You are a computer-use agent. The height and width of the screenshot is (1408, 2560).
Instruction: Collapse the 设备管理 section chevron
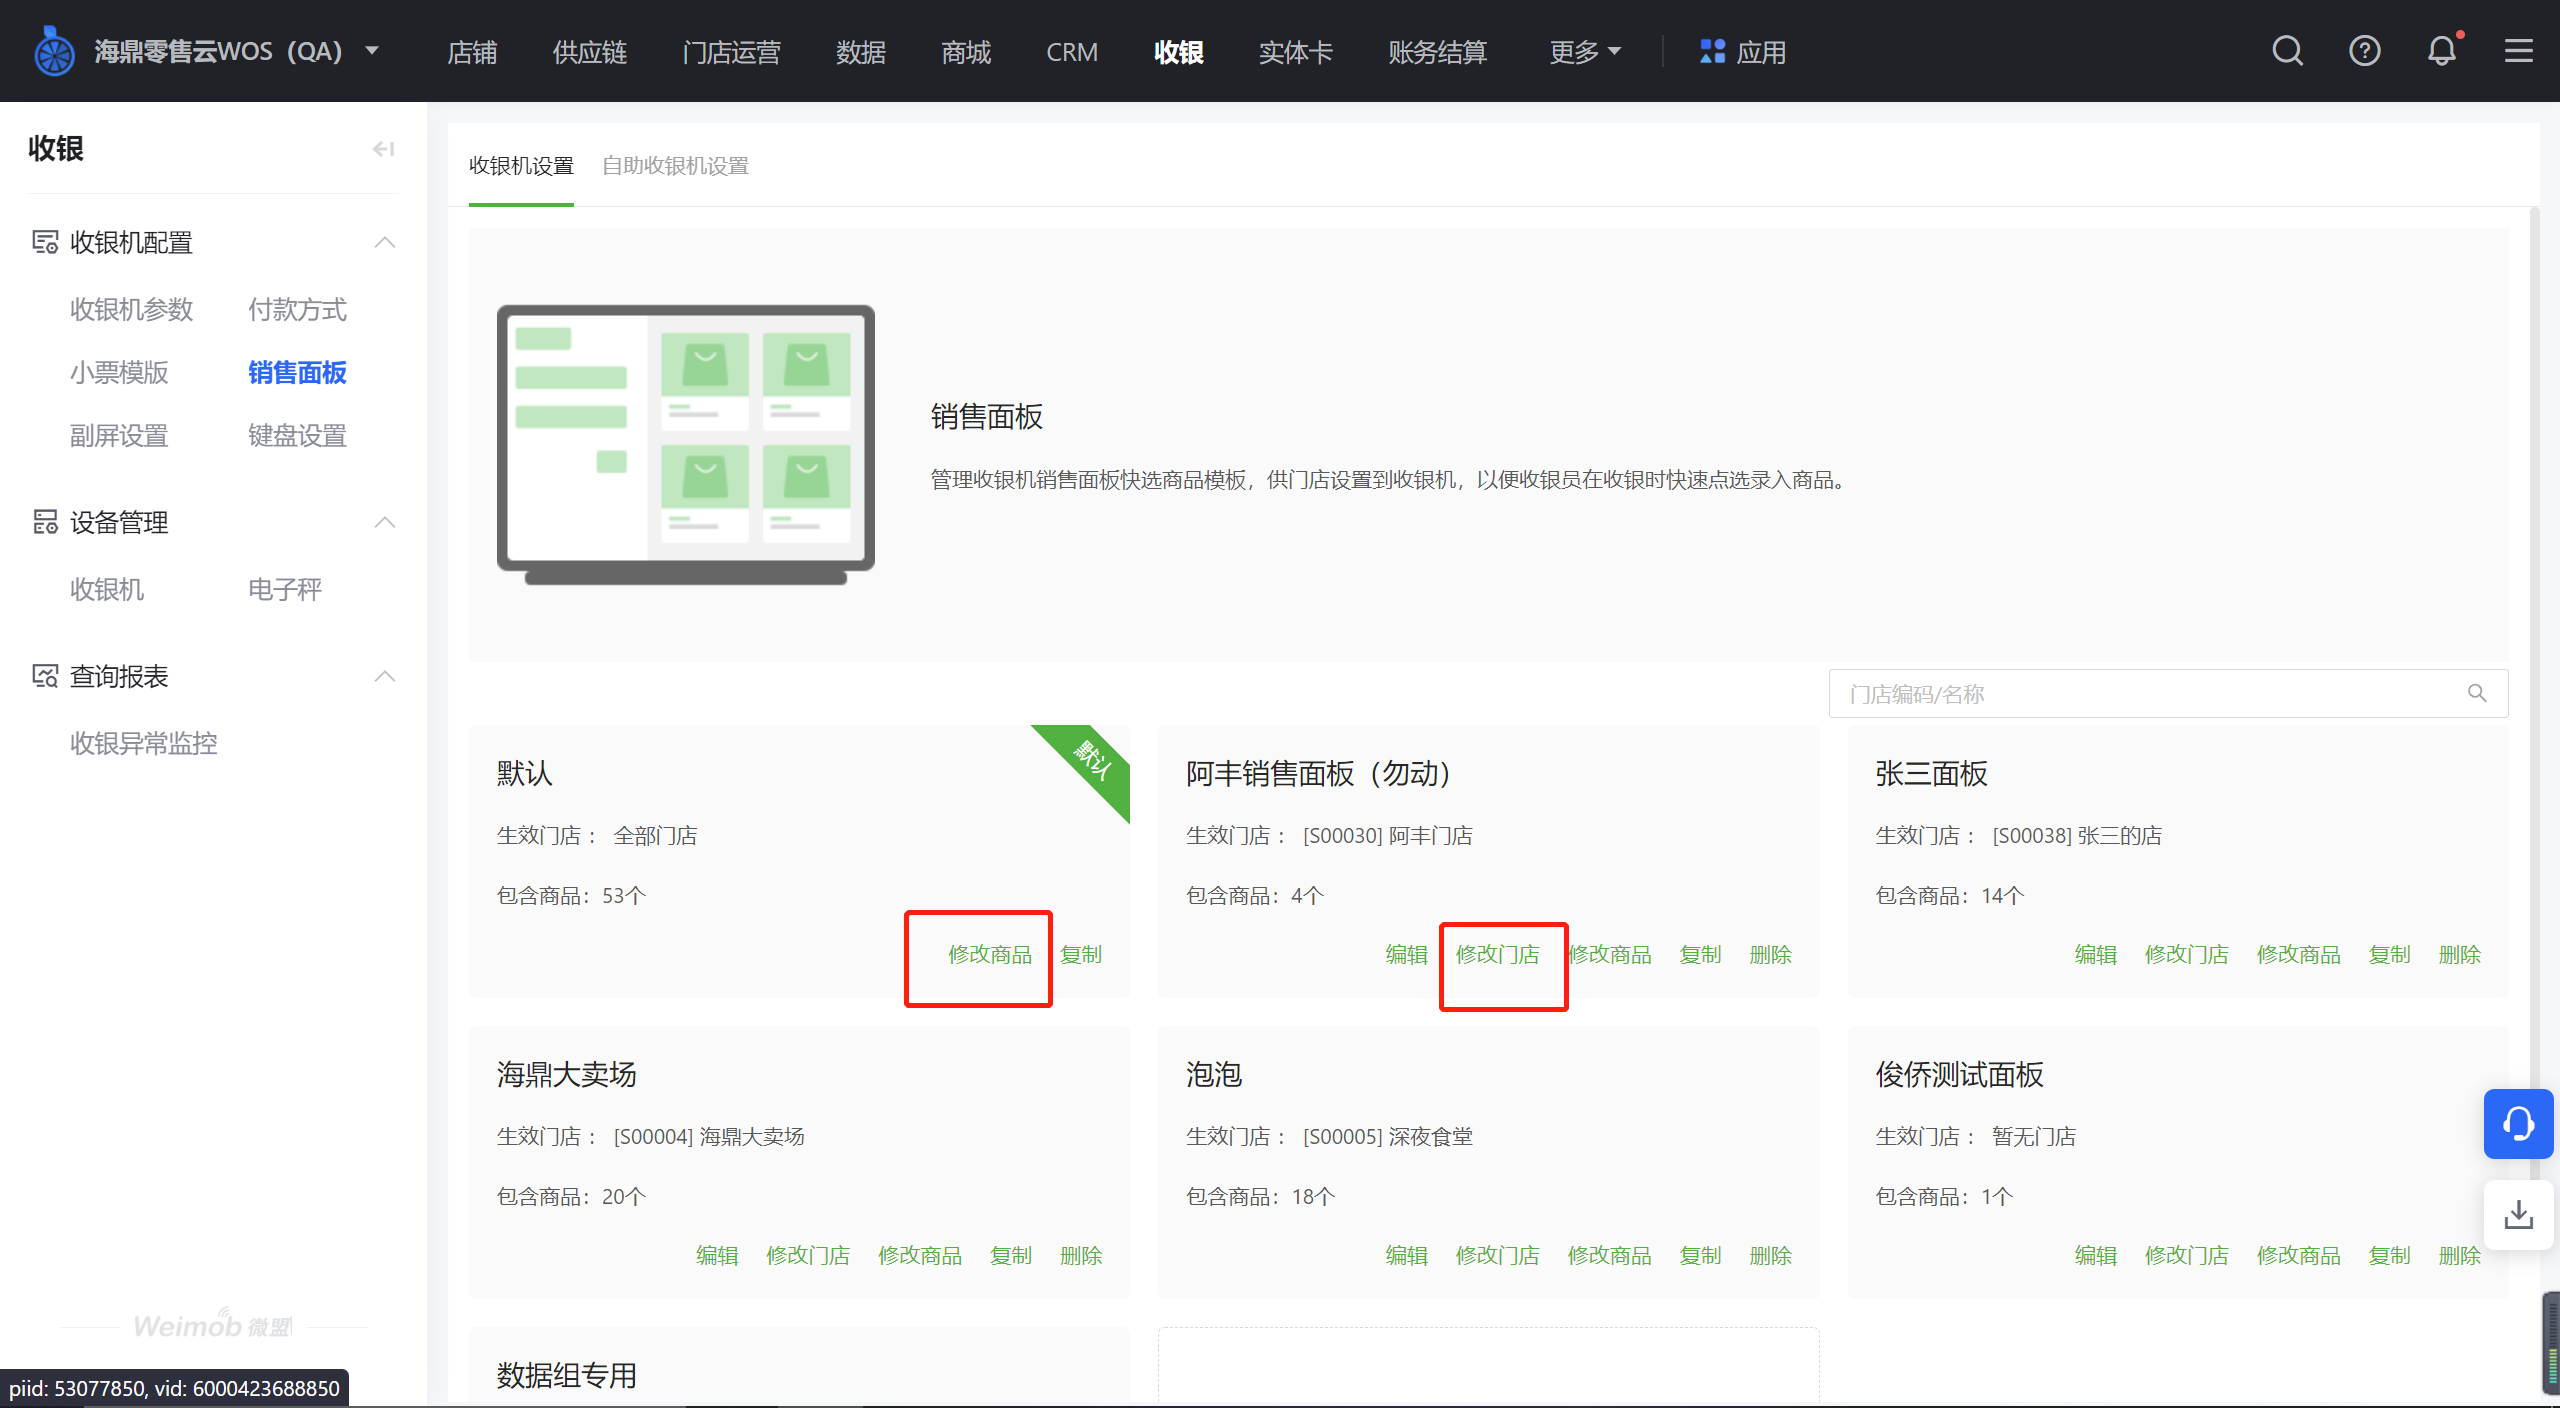pos(385,522)
